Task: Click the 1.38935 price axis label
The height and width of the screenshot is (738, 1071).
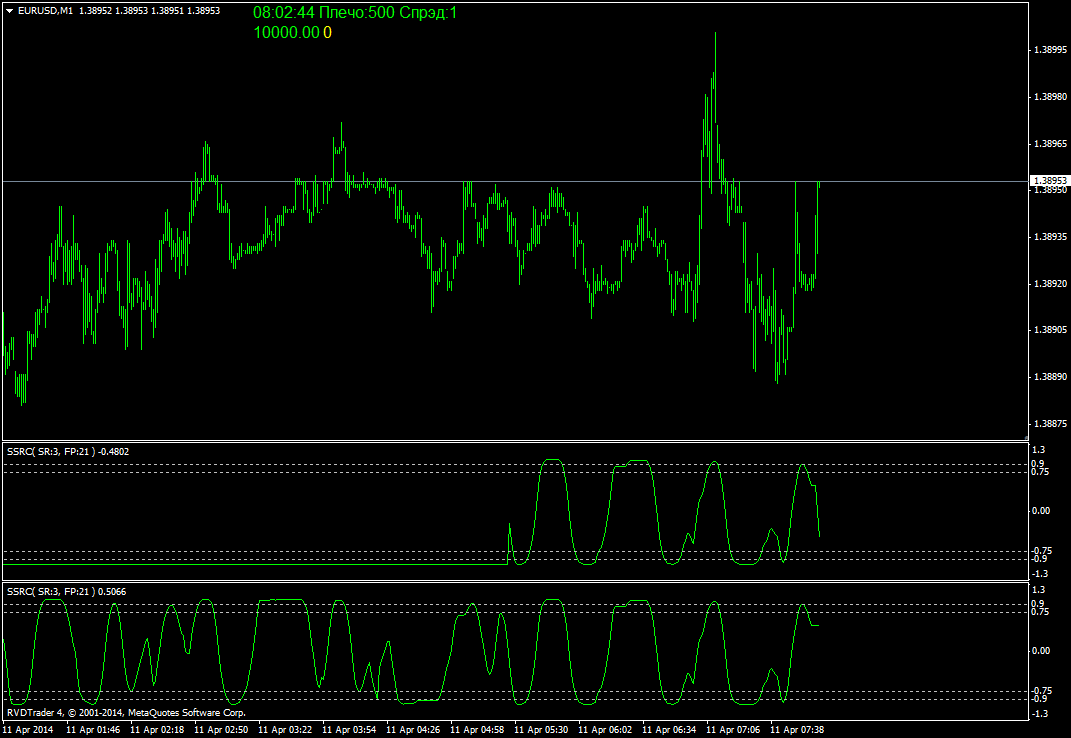Action: [1050, 237]
